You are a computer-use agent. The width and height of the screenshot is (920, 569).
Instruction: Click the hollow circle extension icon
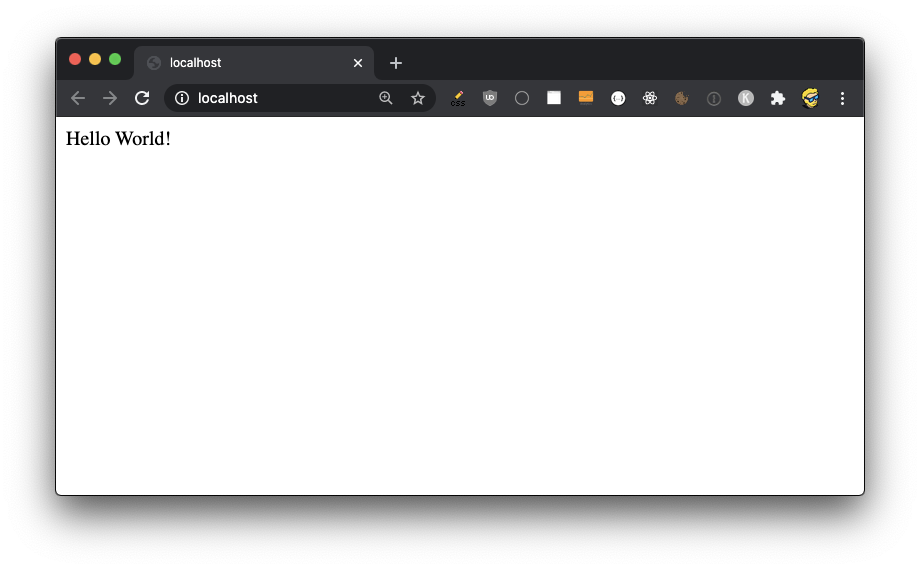[x=522, y=98]
